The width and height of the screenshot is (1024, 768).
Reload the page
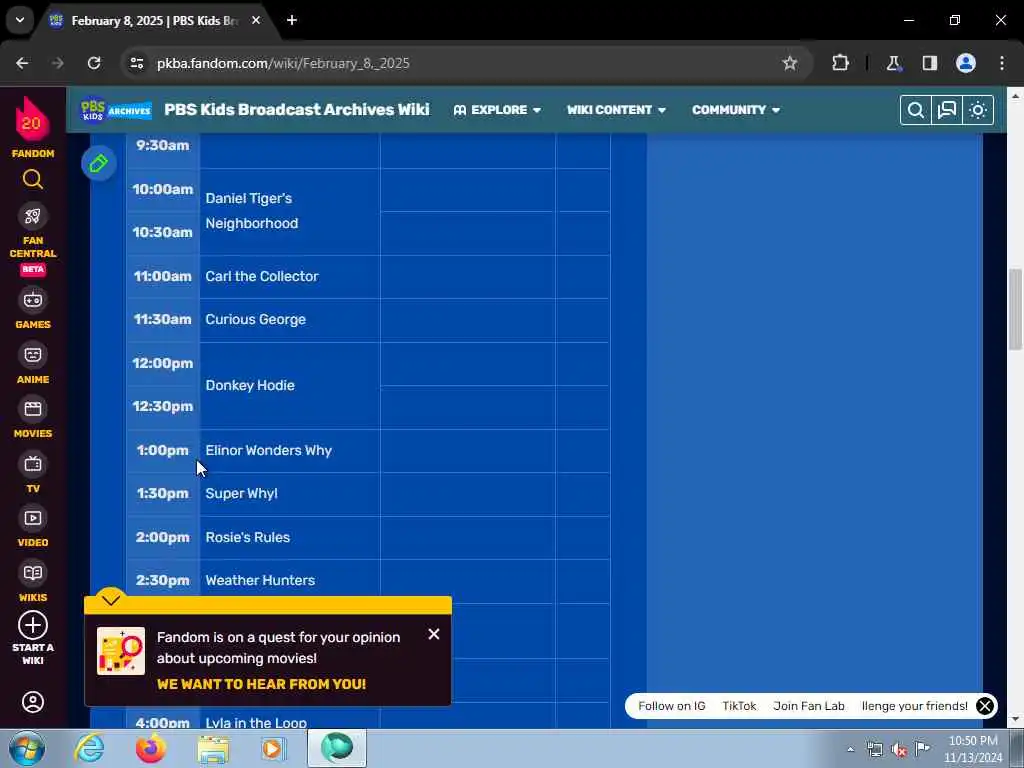tap(94, 63)
